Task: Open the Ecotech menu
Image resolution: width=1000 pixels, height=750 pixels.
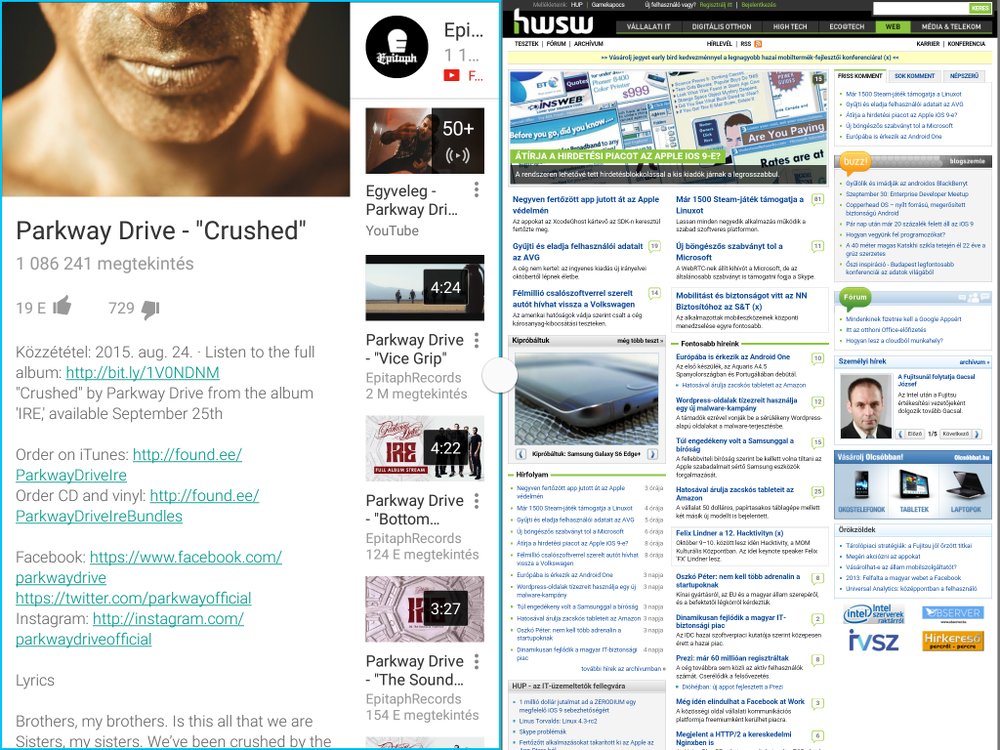Action: coord(846,27)
